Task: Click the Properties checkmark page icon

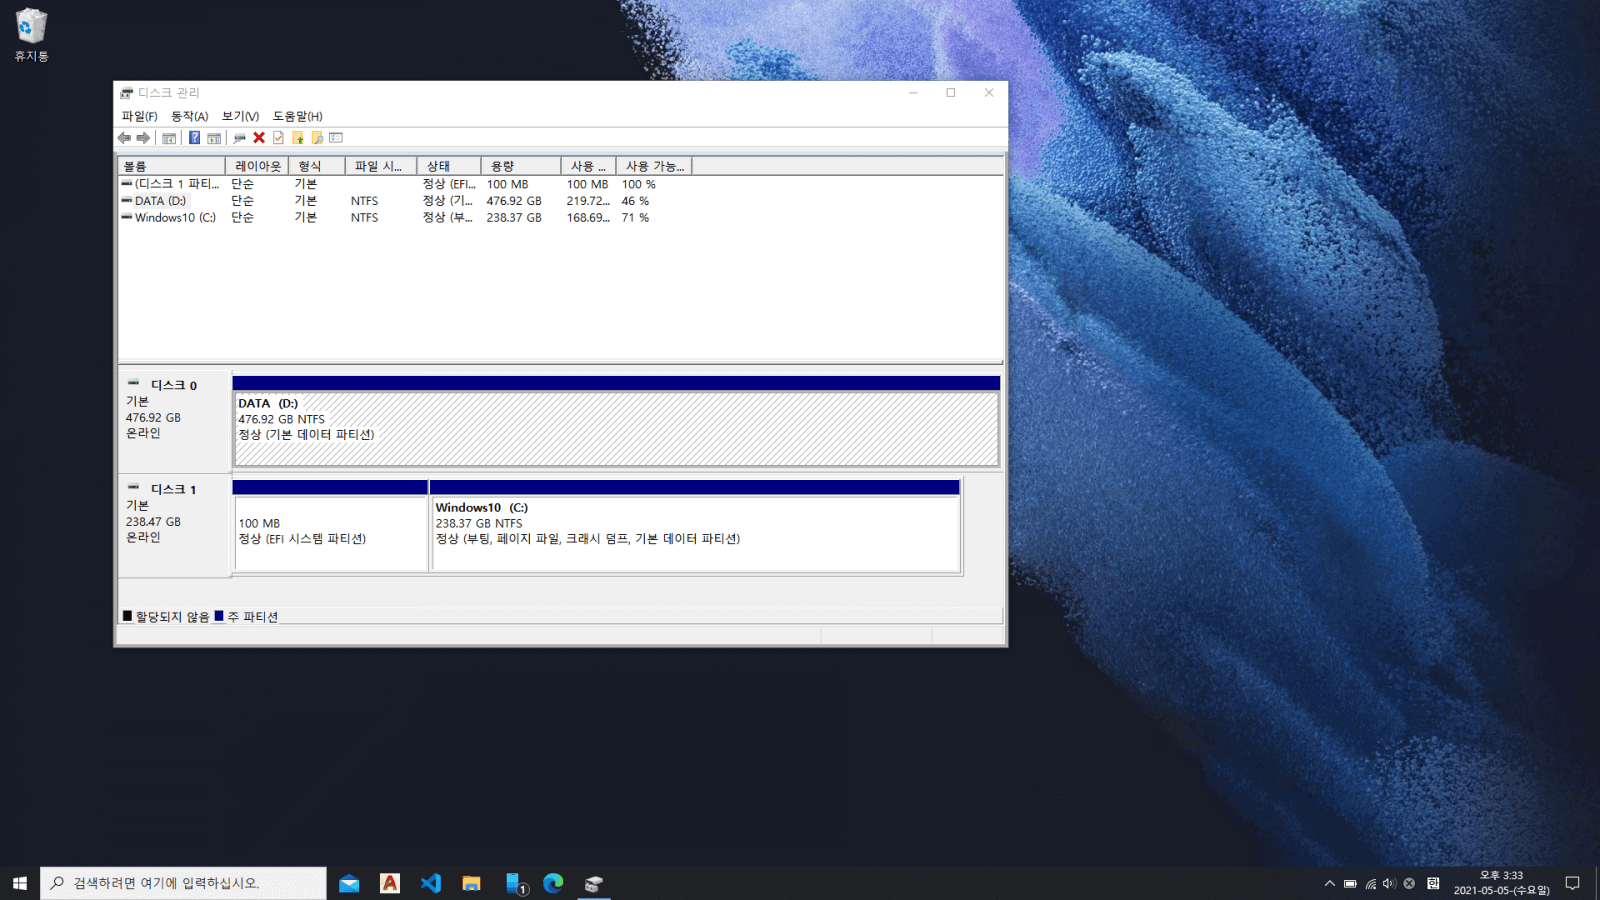Action: pyautogui.click(x=278, y=138)
